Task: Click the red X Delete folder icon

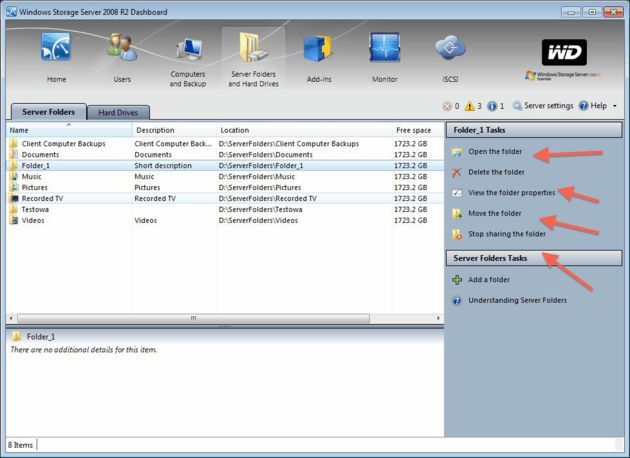Action: (x=457, y=172)
